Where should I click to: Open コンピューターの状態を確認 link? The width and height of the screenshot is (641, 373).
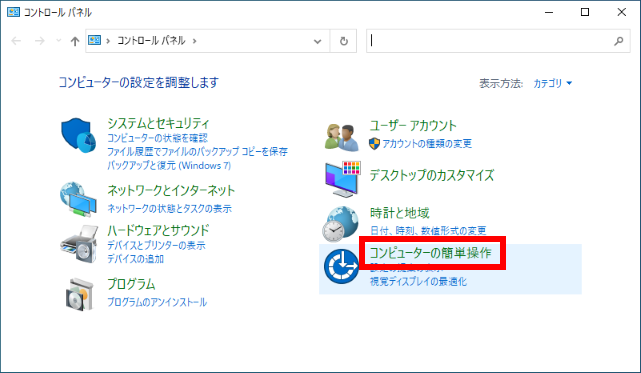click(157, 138)
